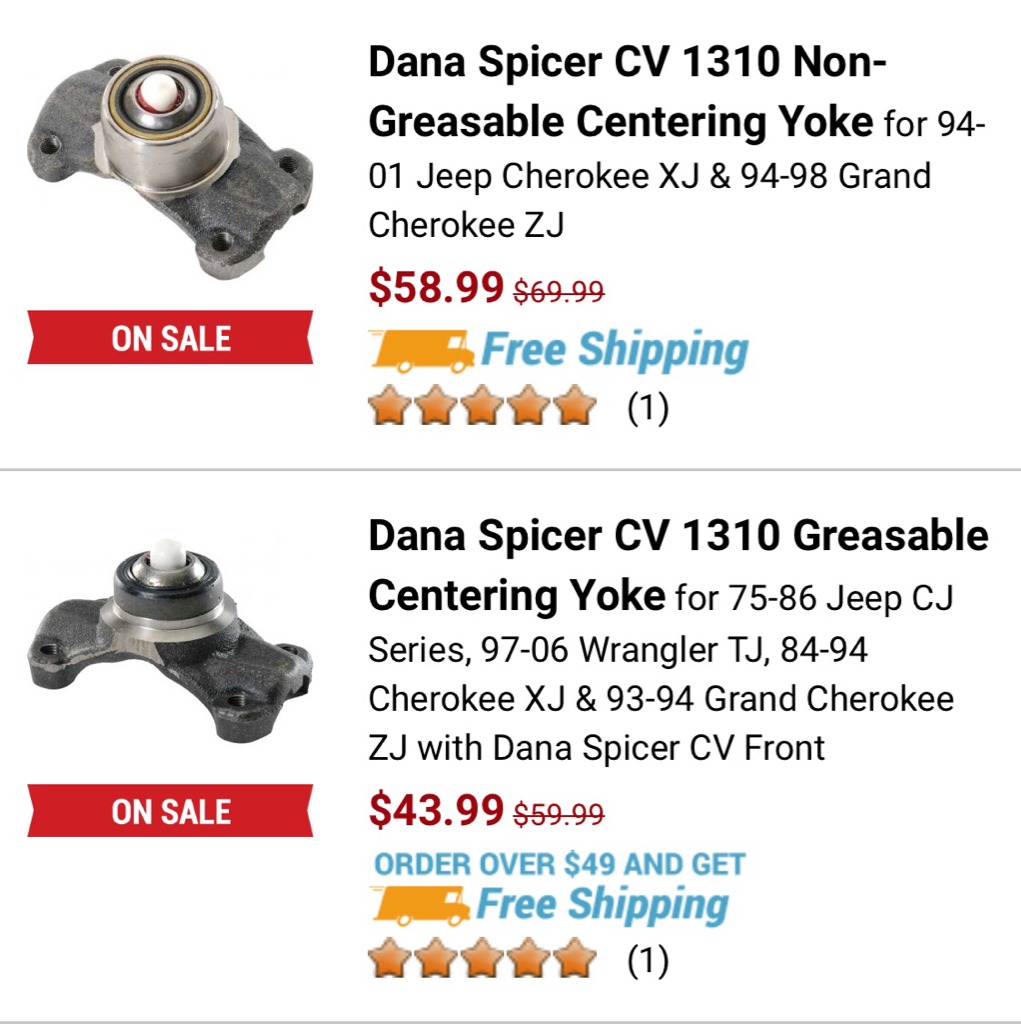Open the Non-Greasable Centering Yoke product image
The width and height of the screenshot is (1021, 1024).
pos(168,168)
